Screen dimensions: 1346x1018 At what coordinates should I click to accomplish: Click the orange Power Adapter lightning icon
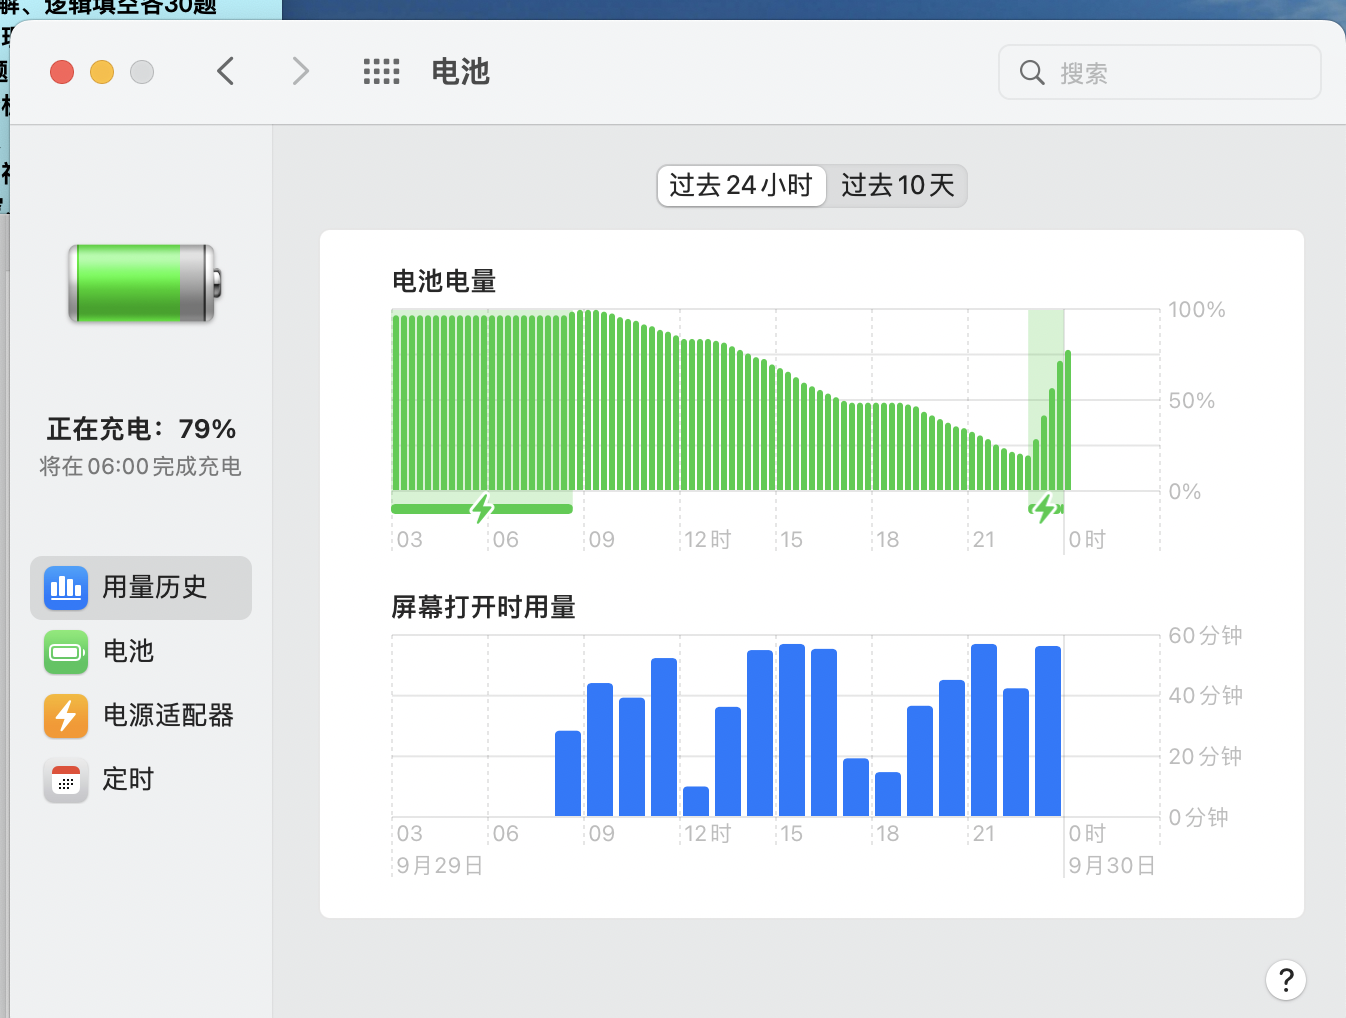point(66,716)
